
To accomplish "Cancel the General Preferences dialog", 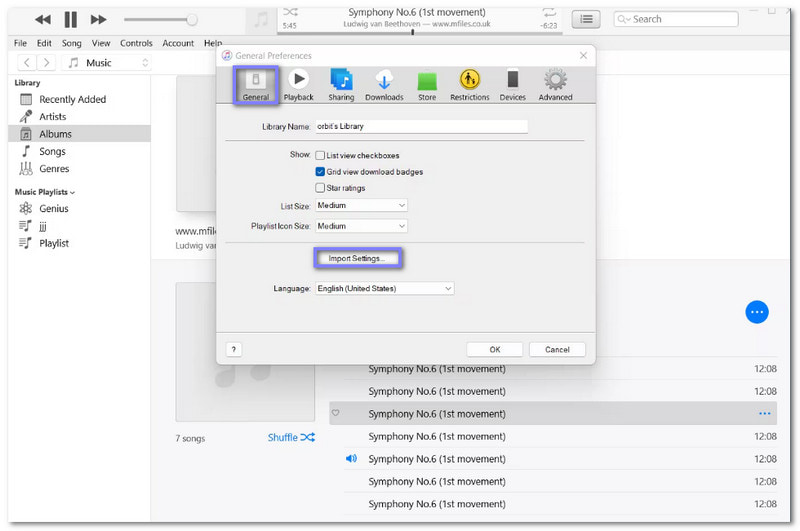I will [x=557, y=349].
